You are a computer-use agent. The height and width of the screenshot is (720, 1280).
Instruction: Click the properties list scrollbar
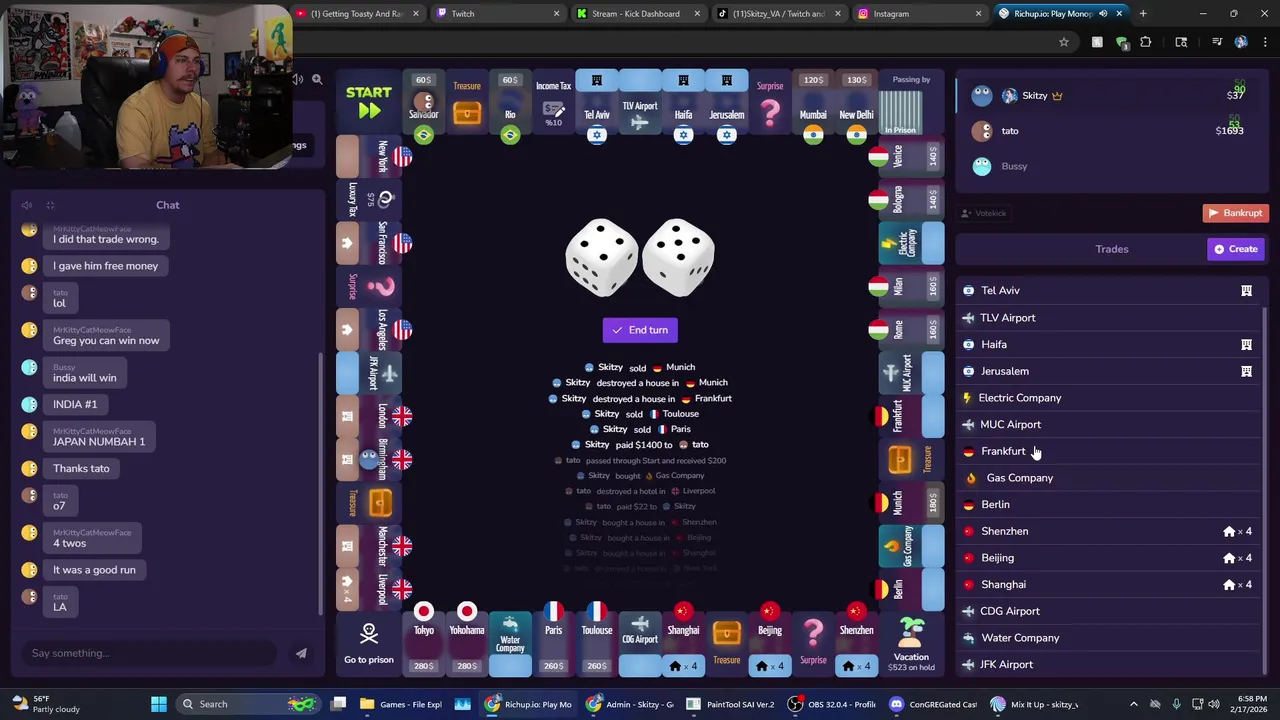pos(1266,490)
